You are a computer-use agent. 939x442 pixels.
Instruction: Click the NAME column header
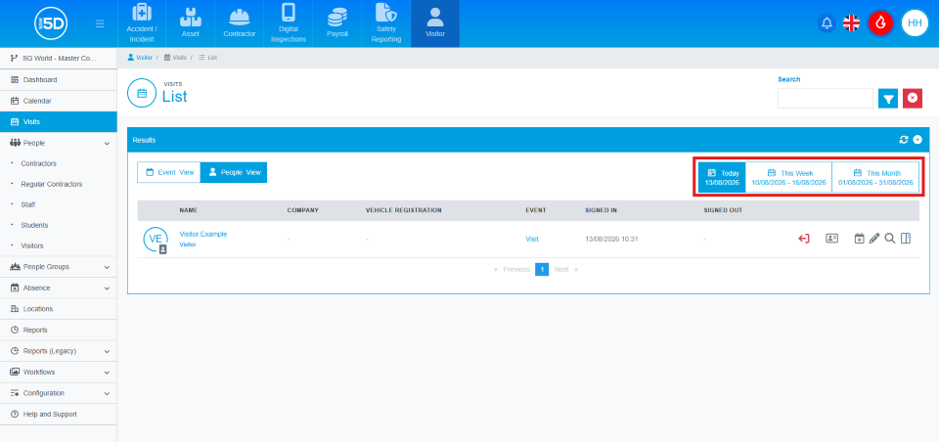(188, 211)
